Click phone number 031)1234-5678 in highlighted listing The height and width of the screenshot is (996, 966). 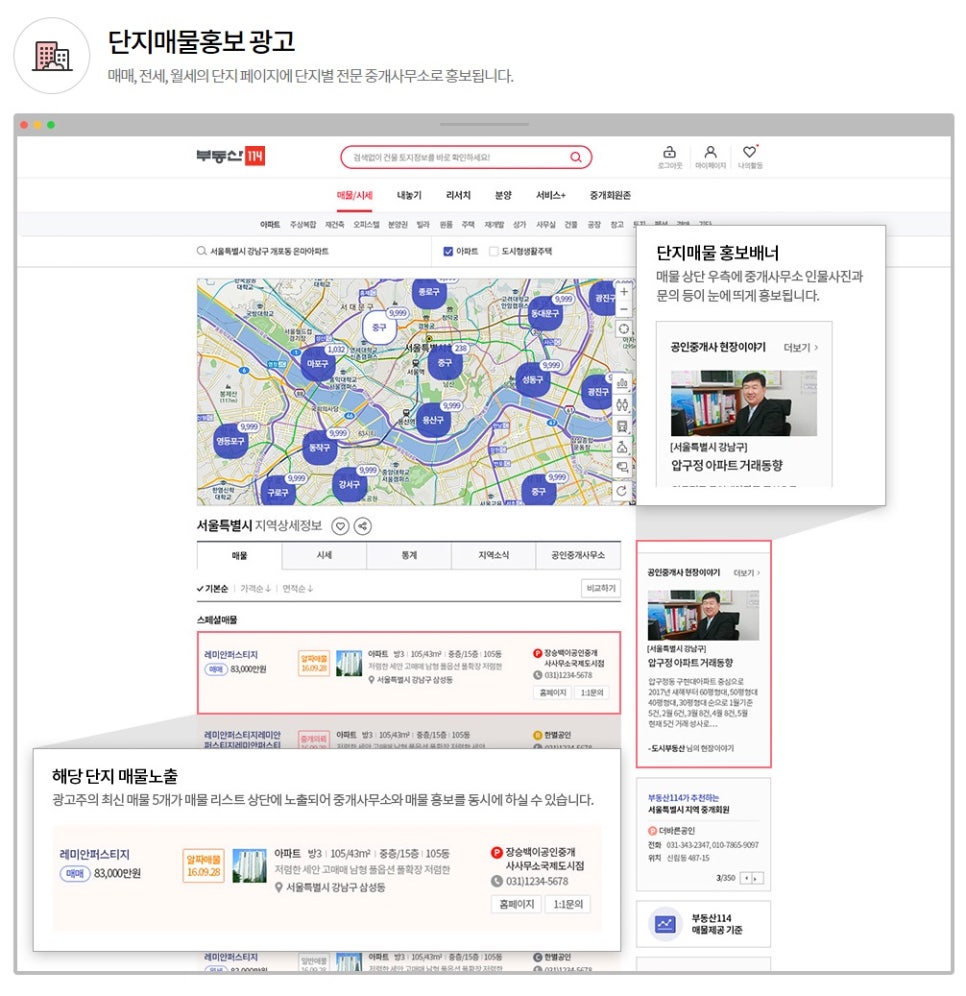click(568, 675)
